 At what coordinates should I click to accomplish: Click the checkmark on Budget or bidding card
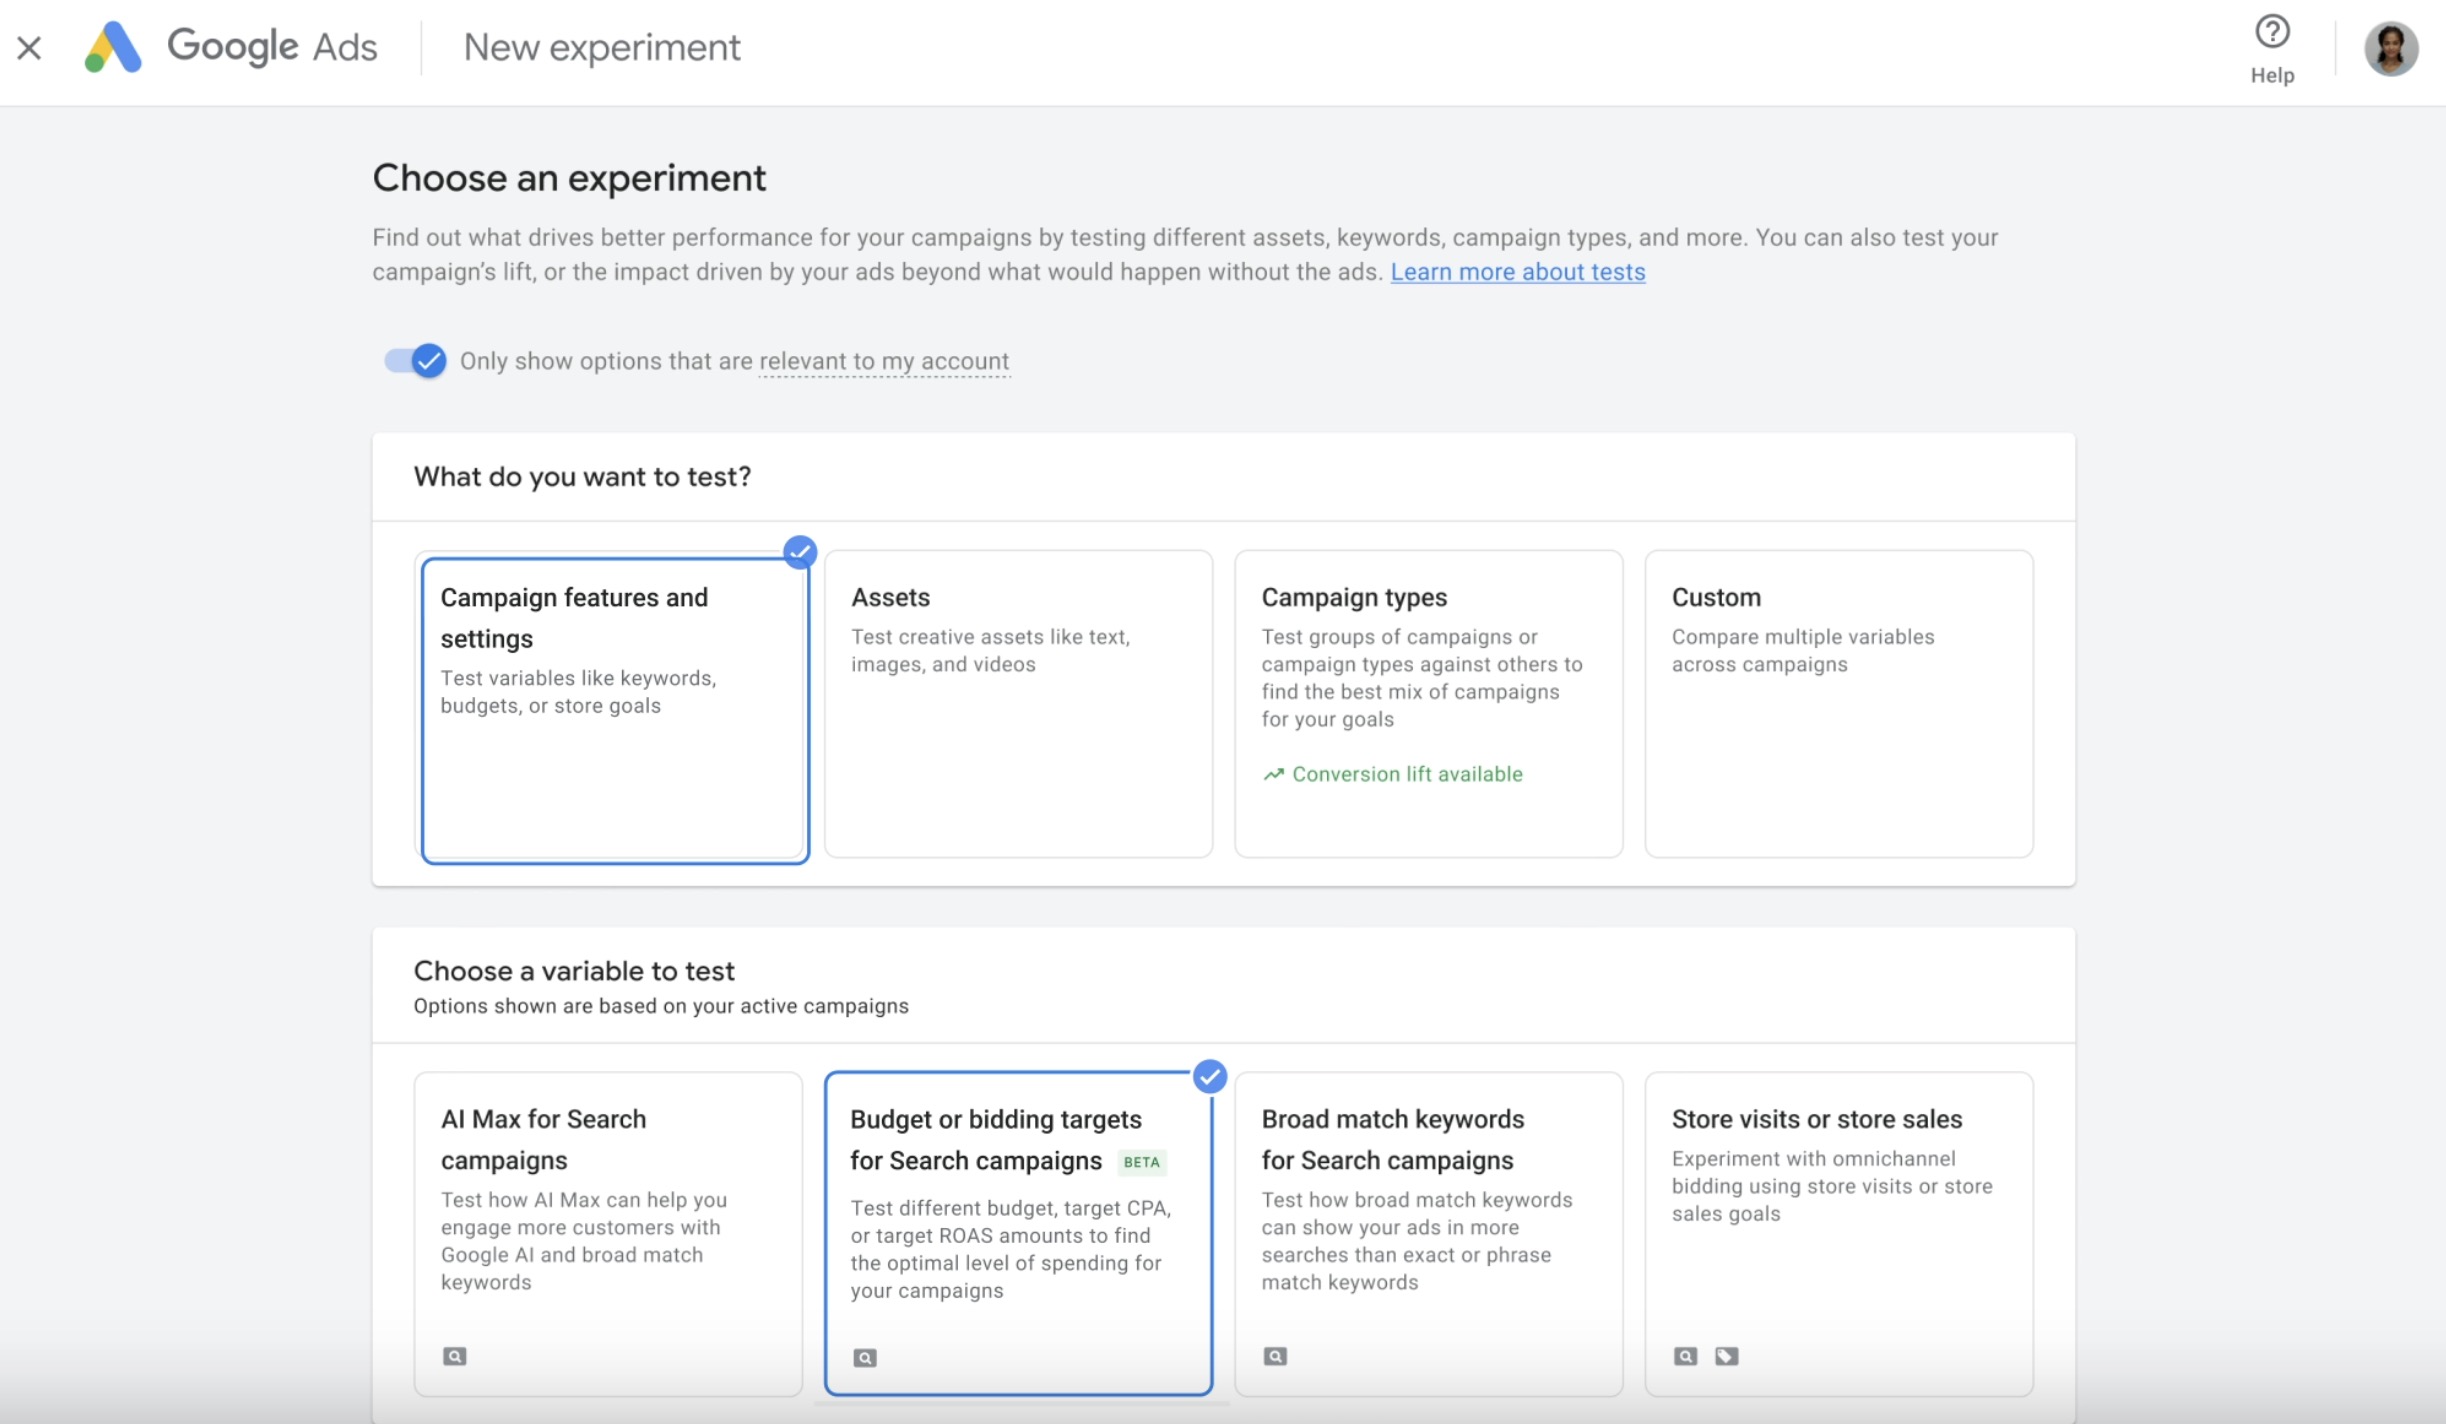click(x=1210, y=1077)
